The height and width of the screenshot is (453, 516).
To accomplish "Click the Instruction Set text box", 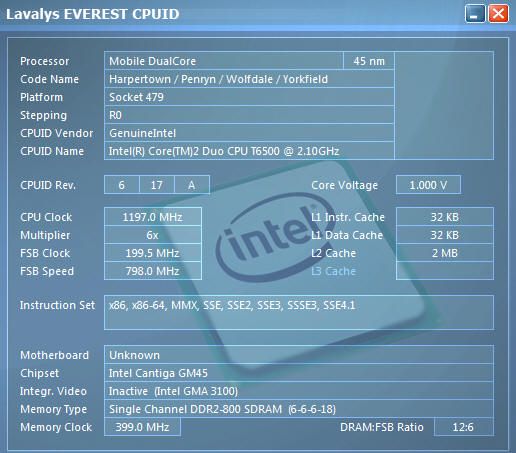I will point(299,312).
